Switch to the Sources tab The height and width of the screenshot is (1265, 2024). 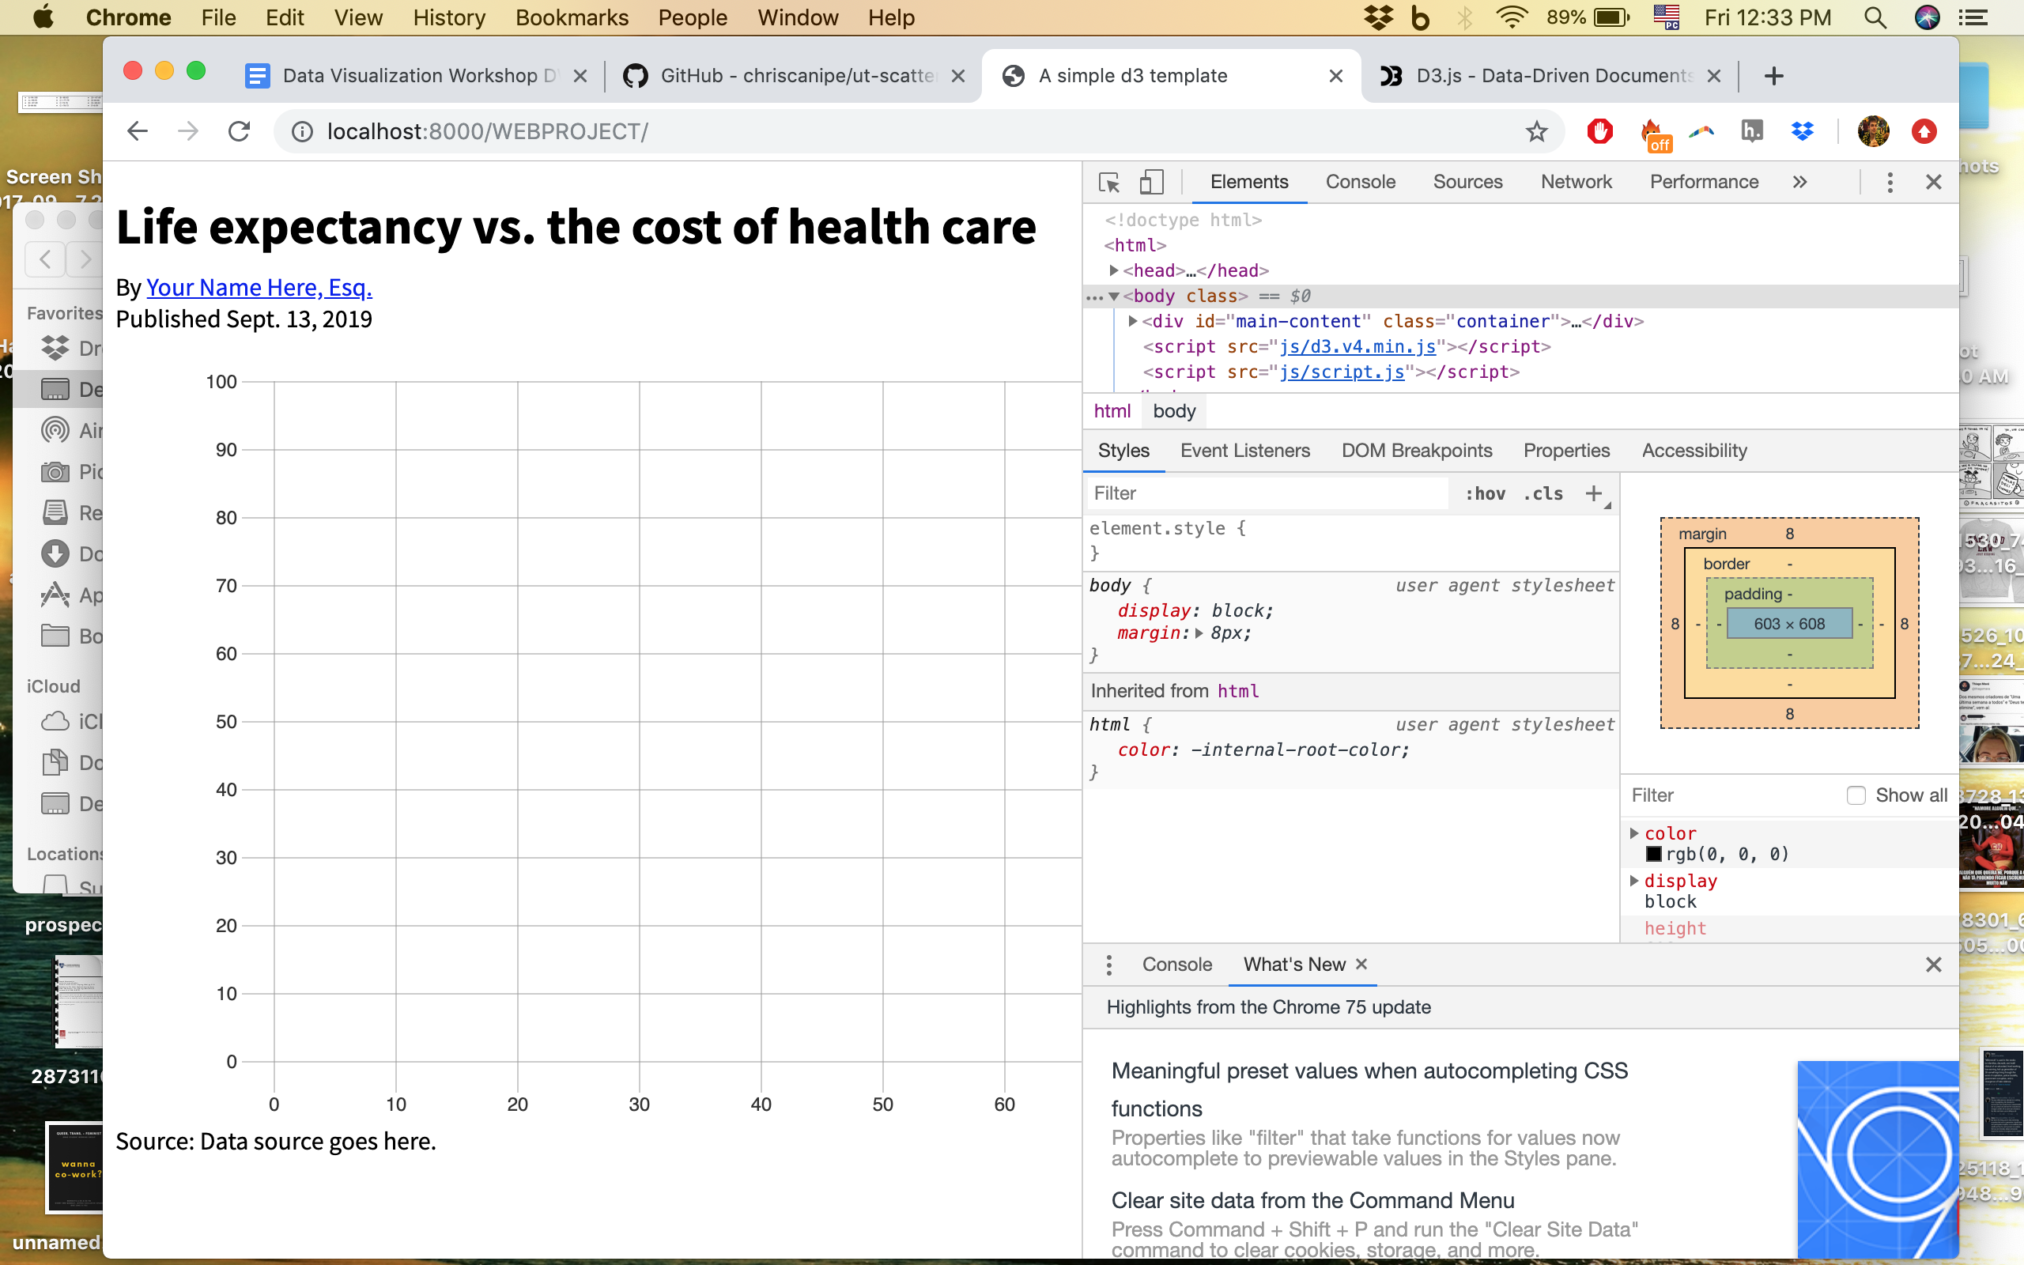[x=1467, y=182]
